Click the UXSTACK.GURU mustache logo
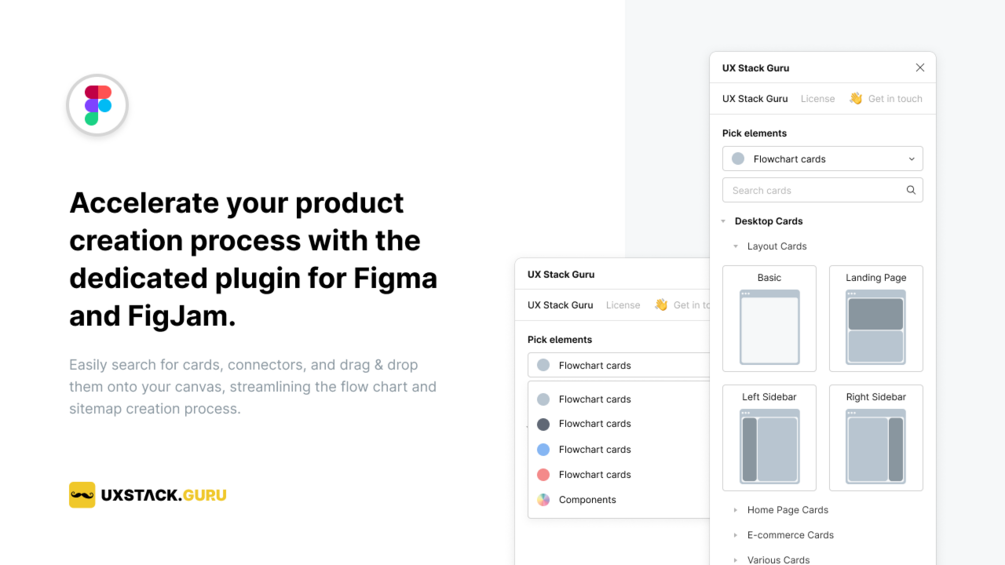 pyautogui.click(x=82, y=495)
